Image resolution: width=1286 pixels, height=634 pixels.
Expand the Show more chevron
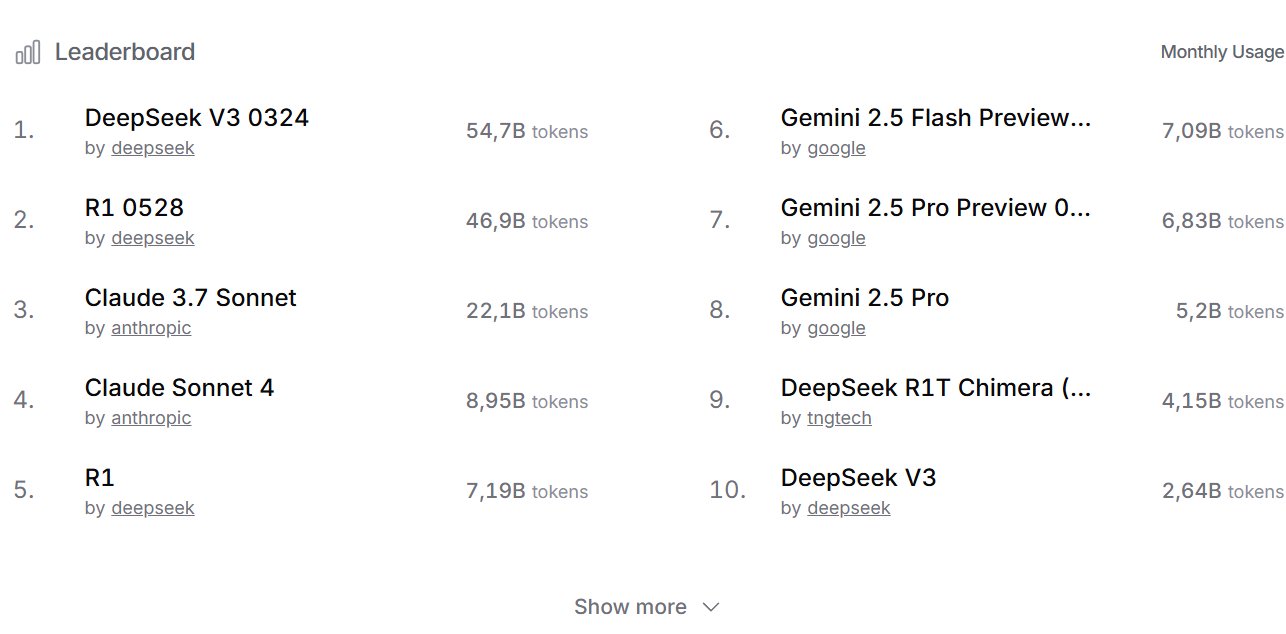click(711, 607)
